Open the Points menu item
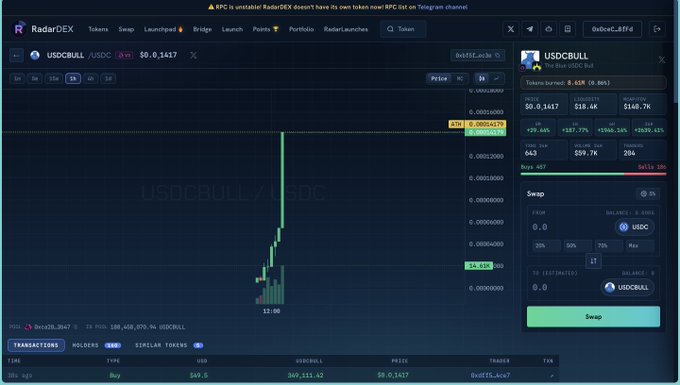The image size is (680, 385). (x=265, y=29)
